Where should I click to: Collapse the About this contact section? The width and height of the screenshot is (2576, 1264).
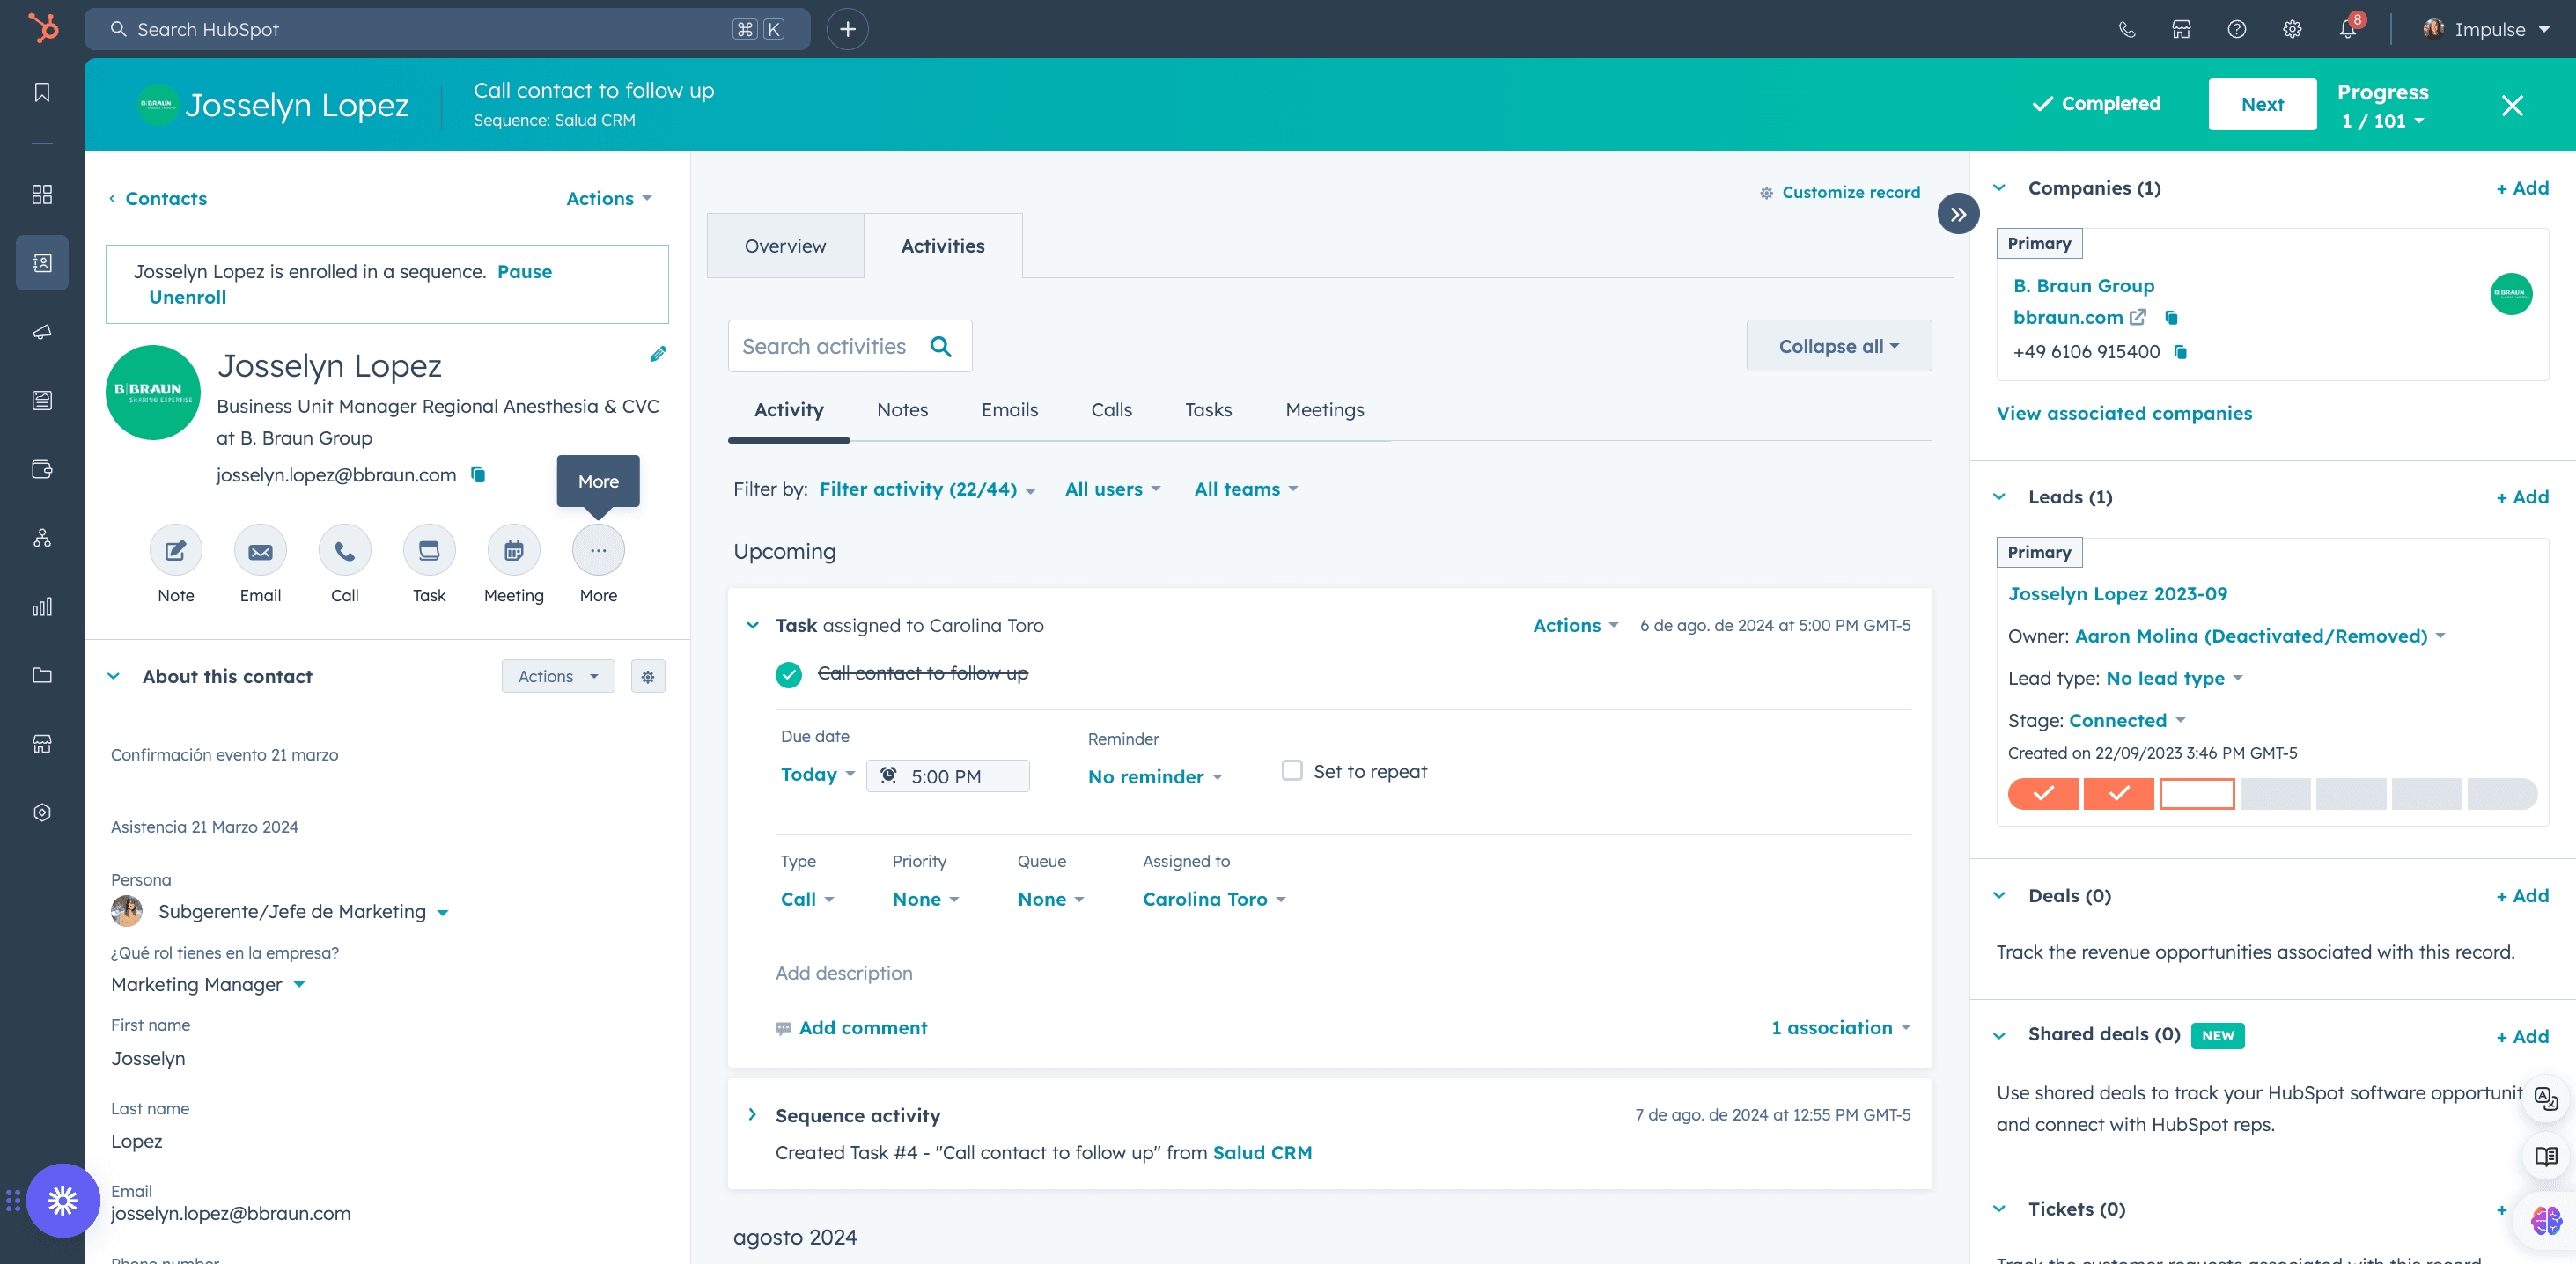coord(114,676)
